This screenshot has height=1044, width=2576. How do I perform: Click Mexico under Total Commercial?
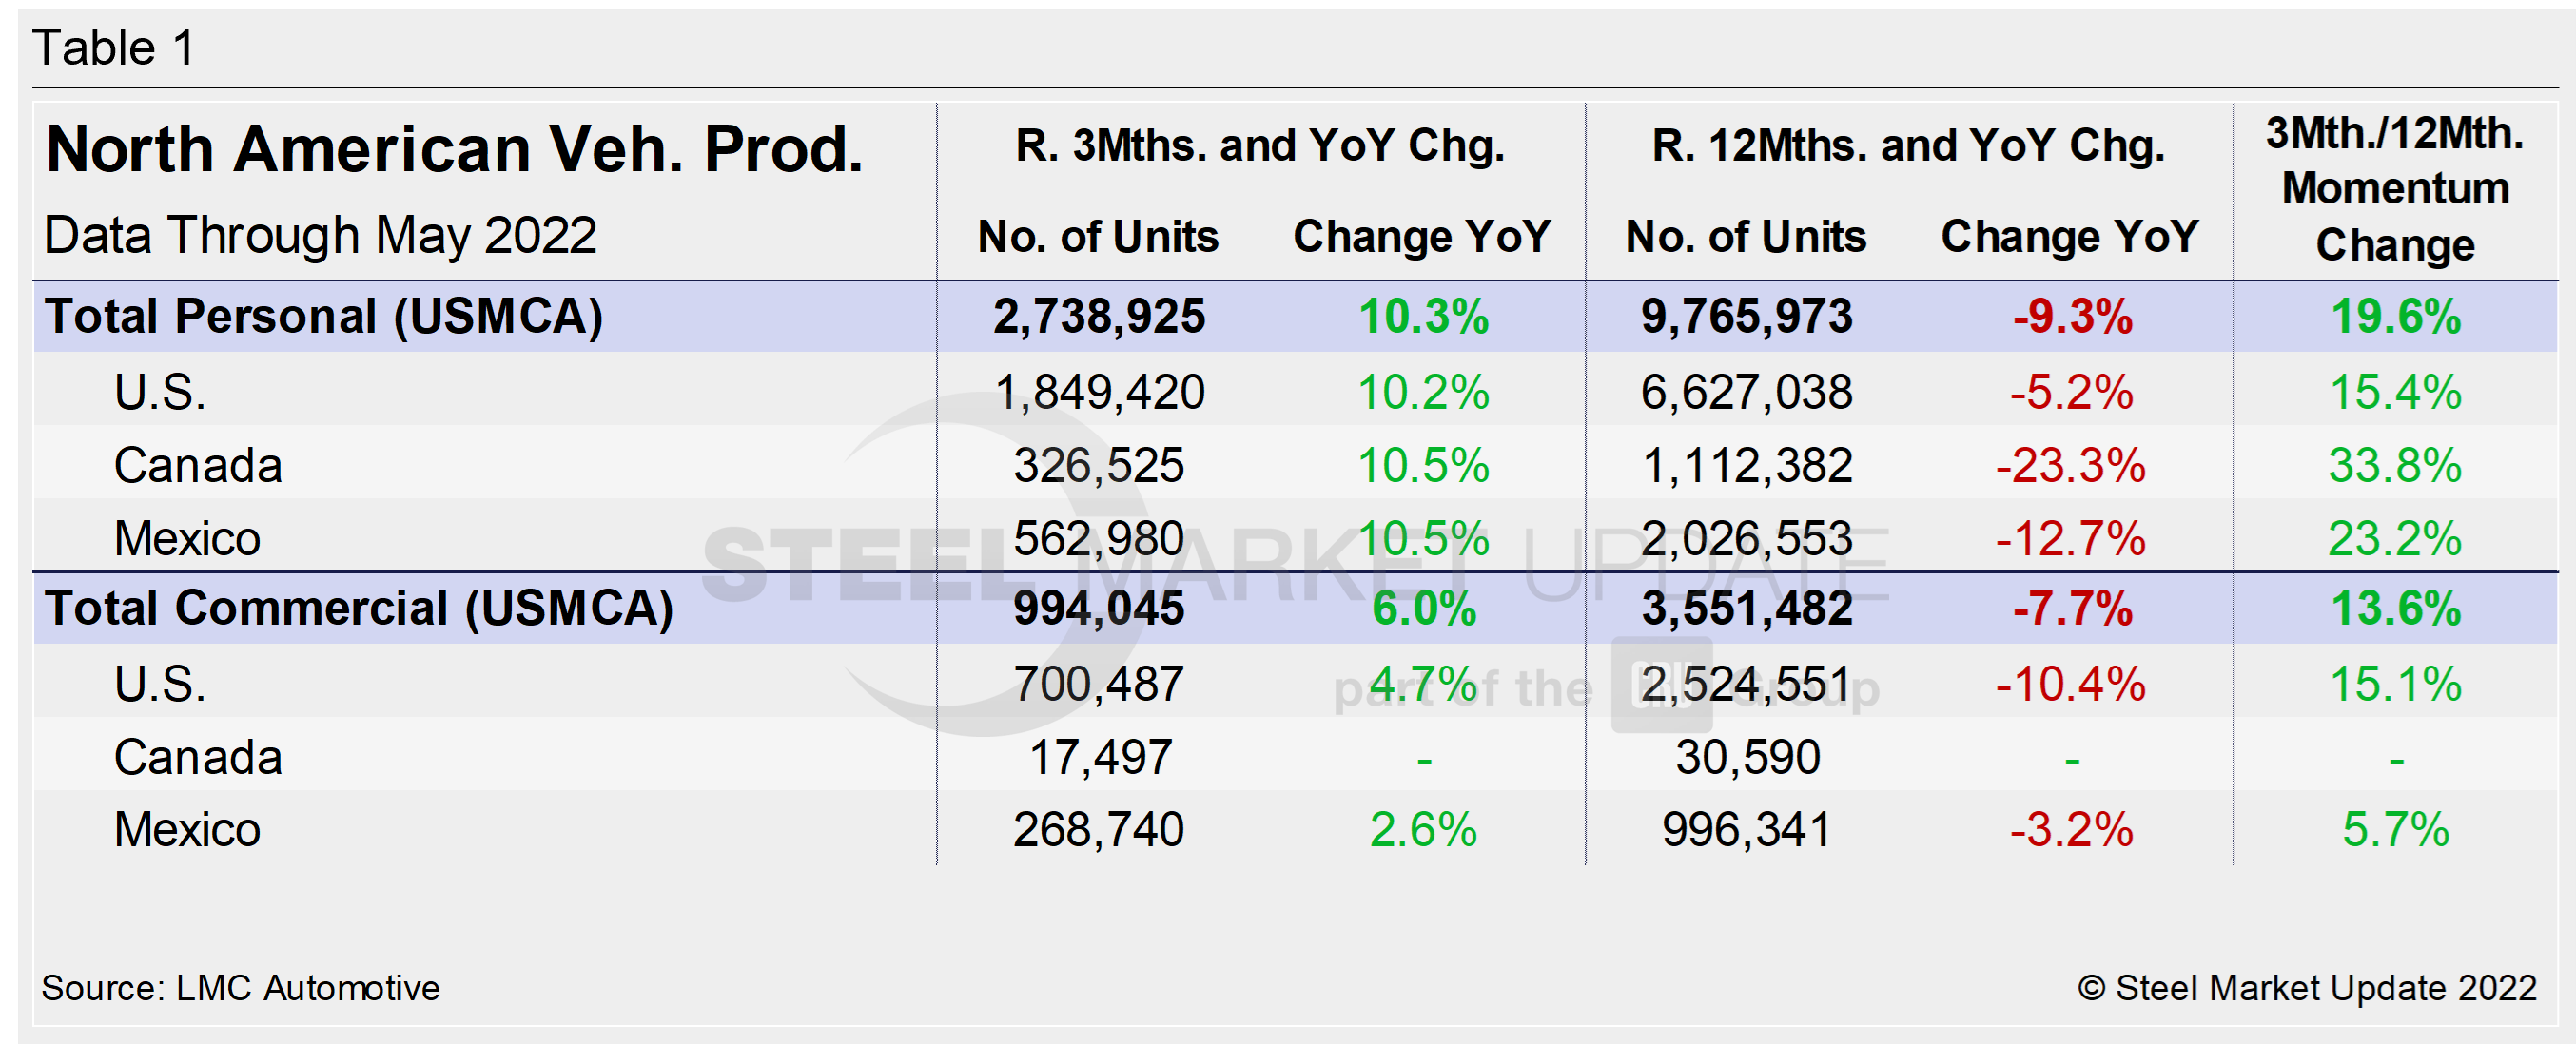pos(187,829)
